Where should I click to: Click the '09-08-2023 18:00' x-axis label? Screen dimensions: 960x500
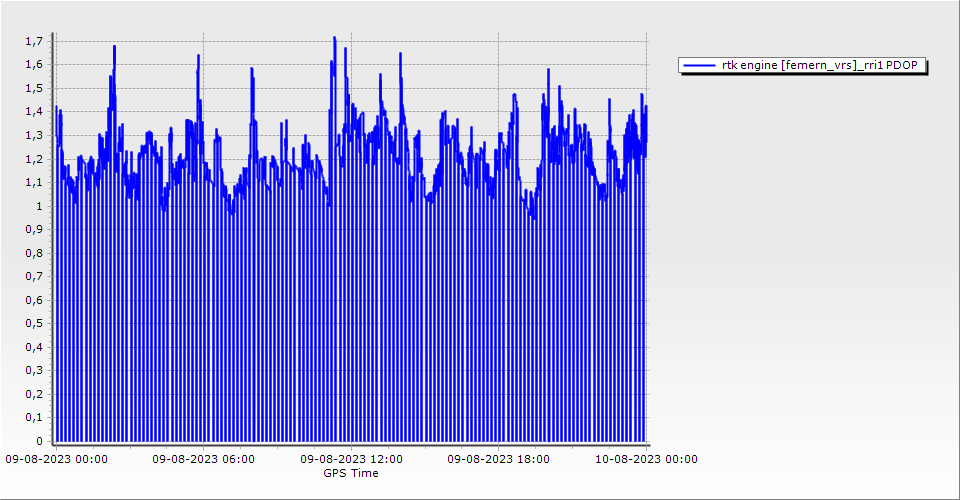[x=498, y=460]
